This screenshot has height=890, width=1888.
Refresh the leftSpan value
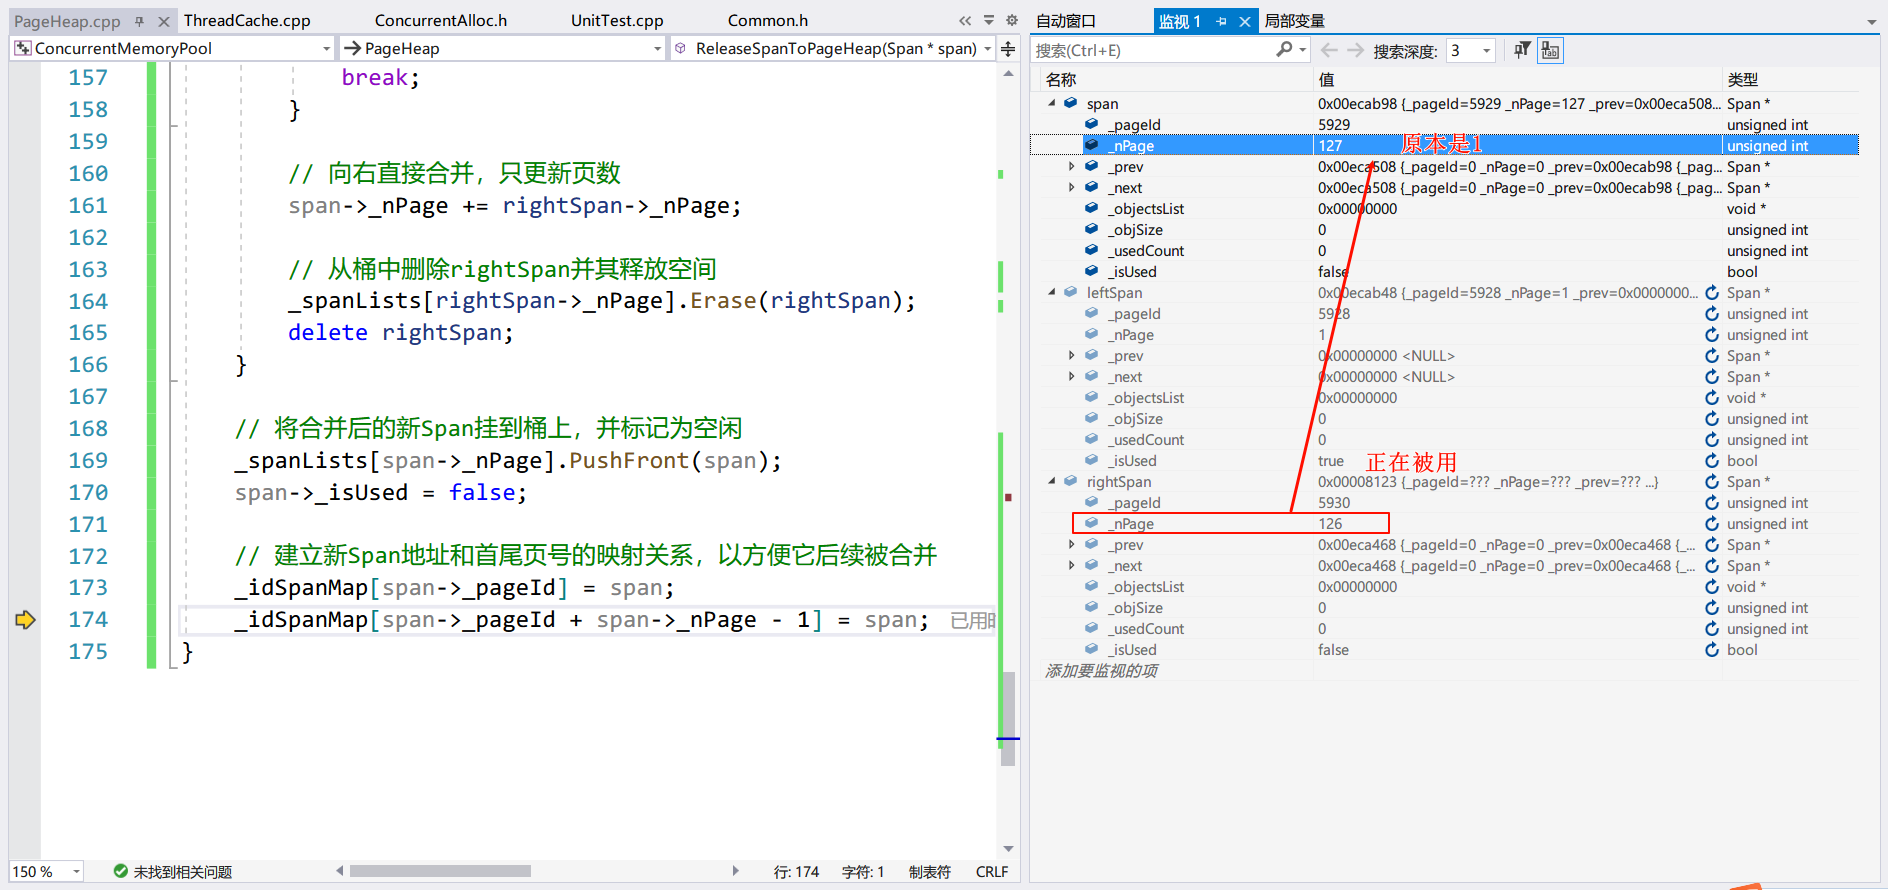(x=1712, y=293)
